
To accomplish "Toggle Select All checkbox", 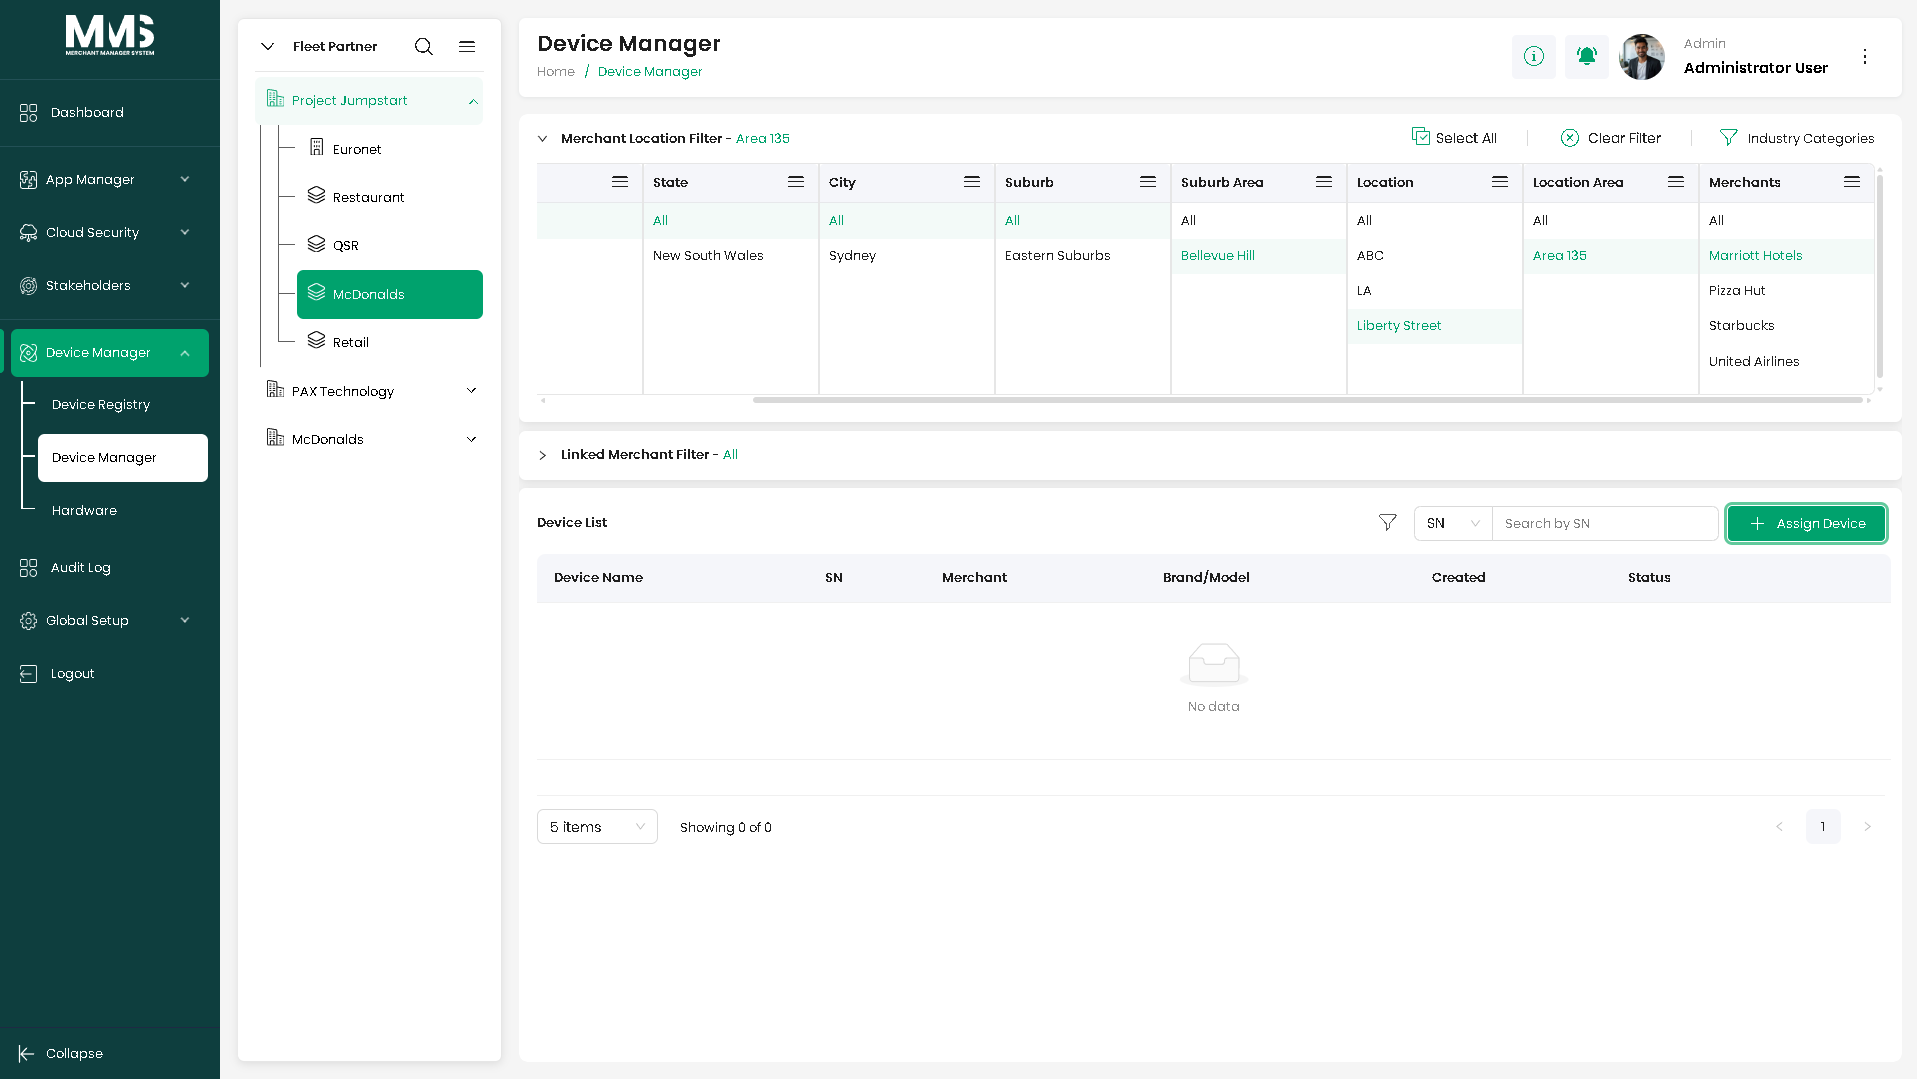I will 1420,137.
